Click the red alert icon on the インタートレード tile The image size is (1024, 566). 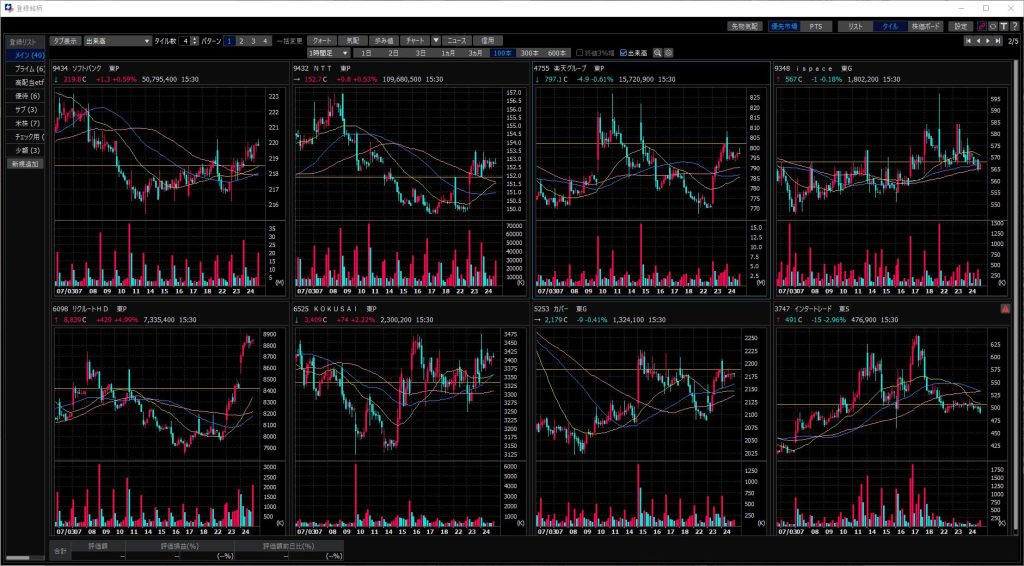[1005, 310]
